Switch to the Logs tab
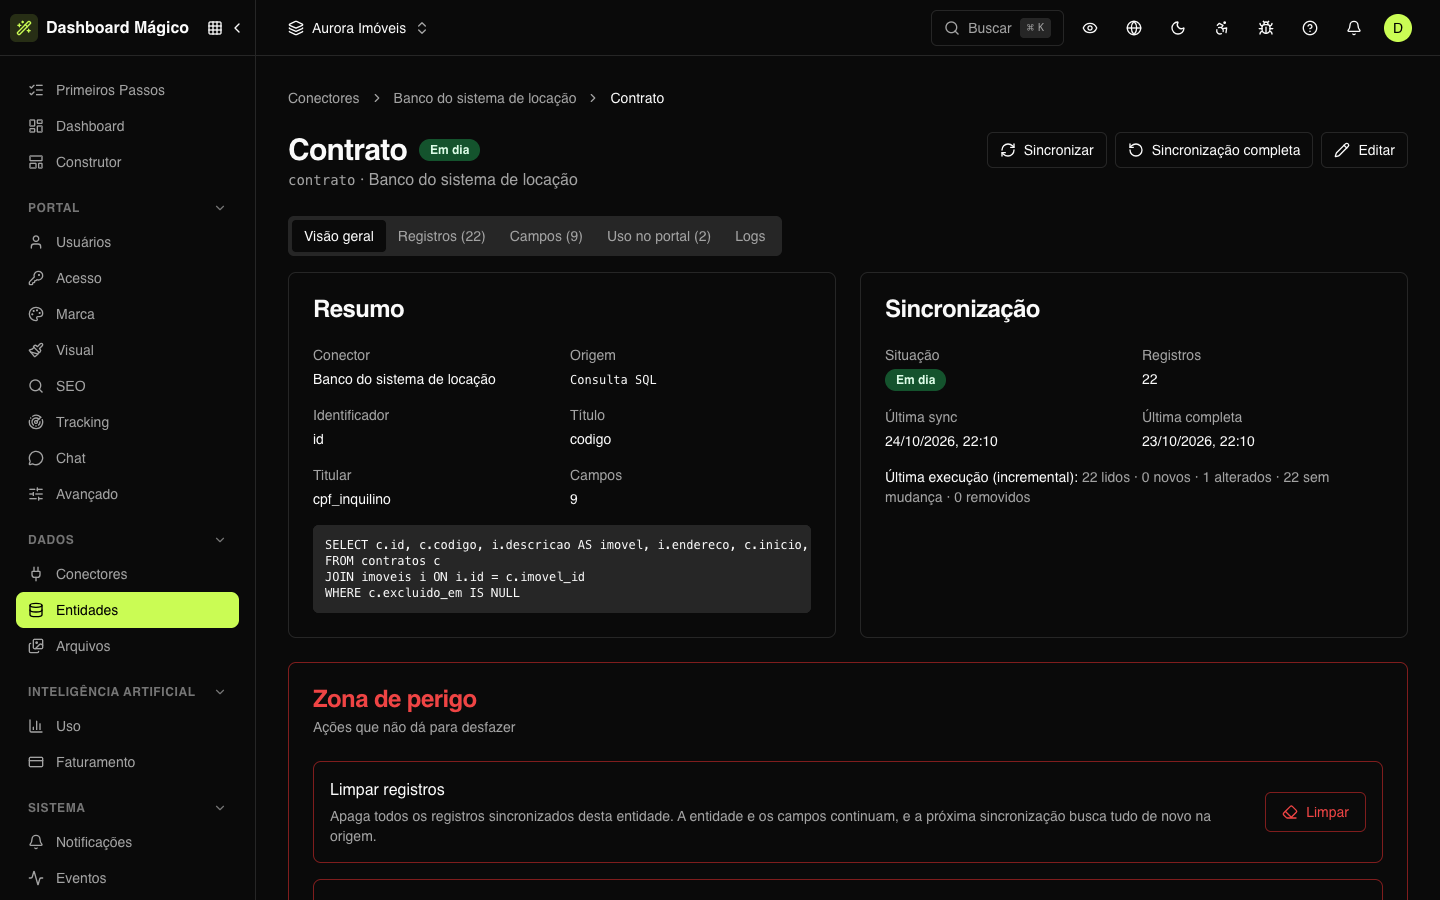 [x=750, y=236]
